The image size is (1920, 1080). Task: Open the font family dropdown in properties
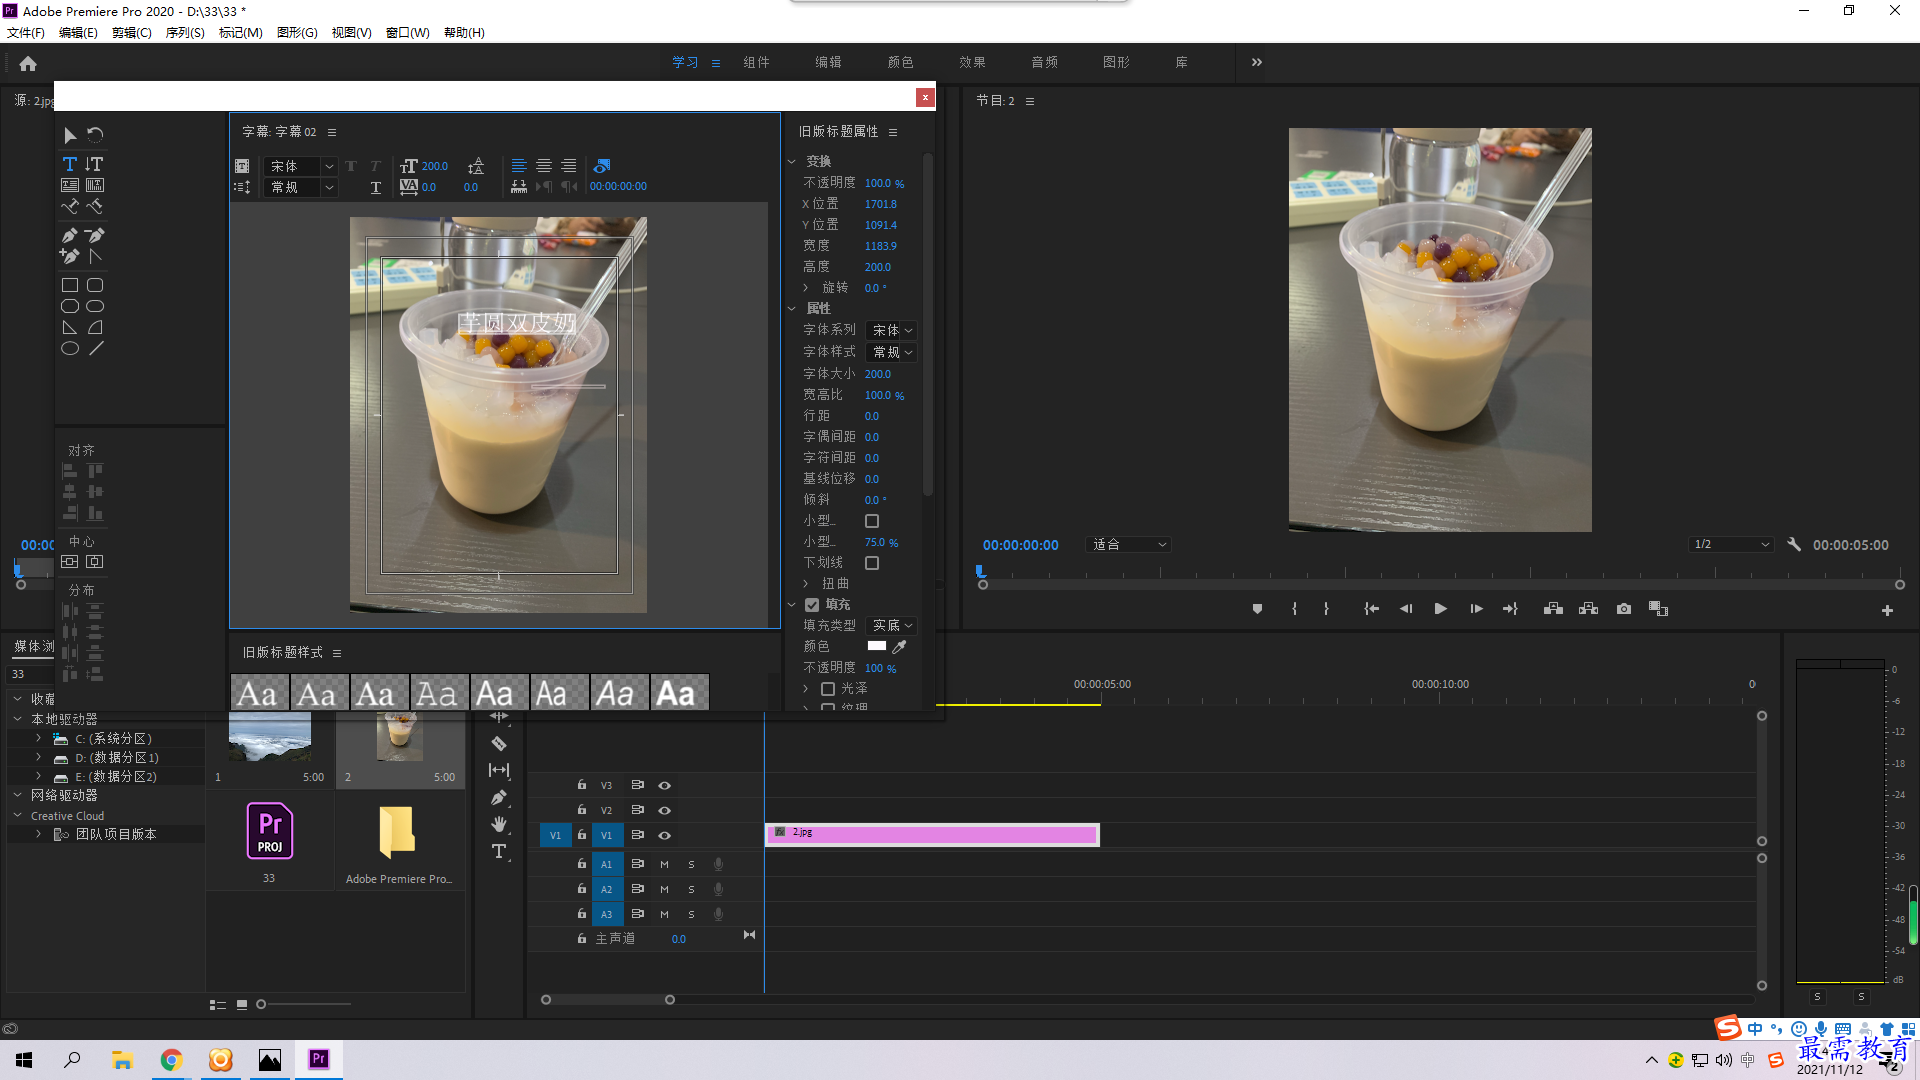tap(892, 330)
